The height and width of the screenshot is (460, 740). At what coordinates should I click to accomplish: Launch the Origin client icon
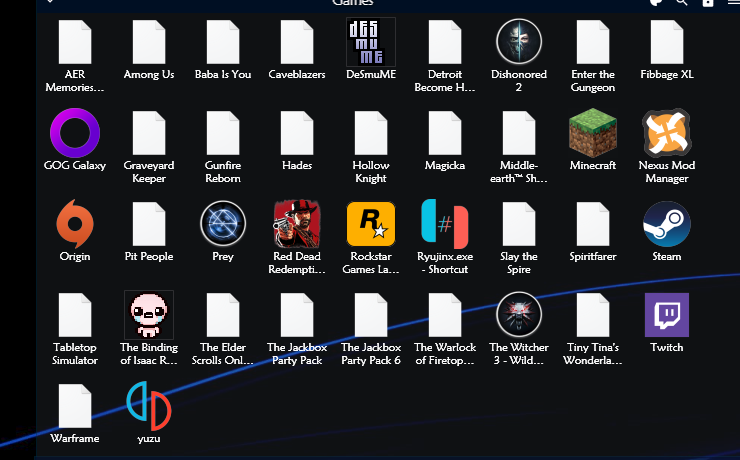pos(75,224)
